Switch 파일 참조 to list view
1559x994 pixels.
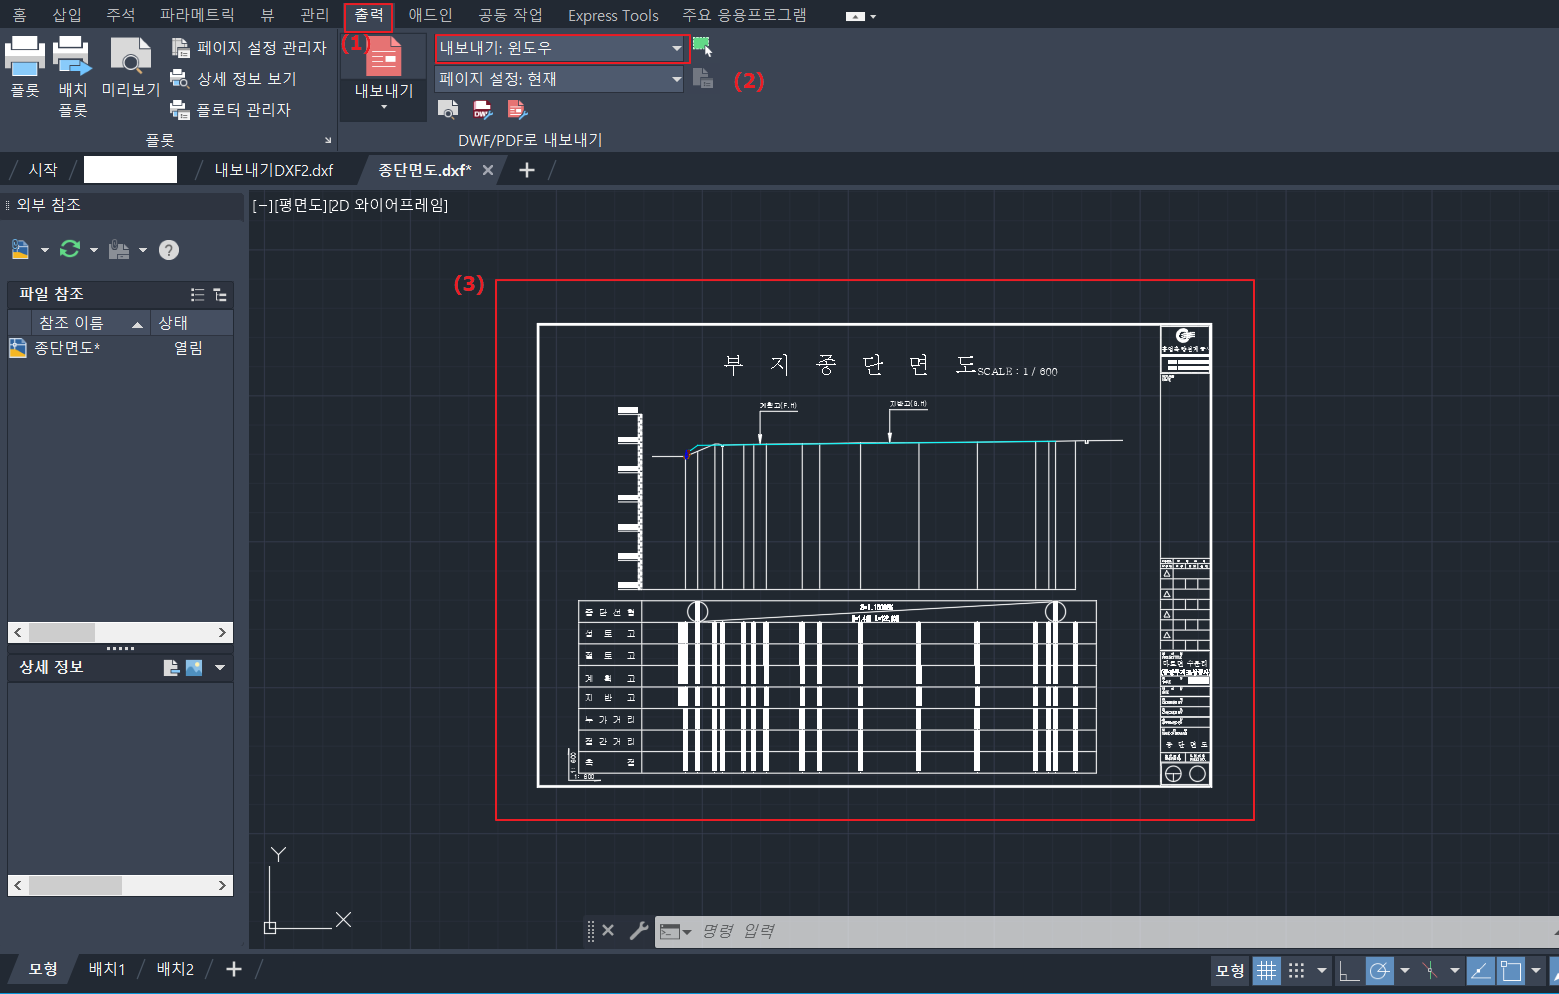click(197, 294)
